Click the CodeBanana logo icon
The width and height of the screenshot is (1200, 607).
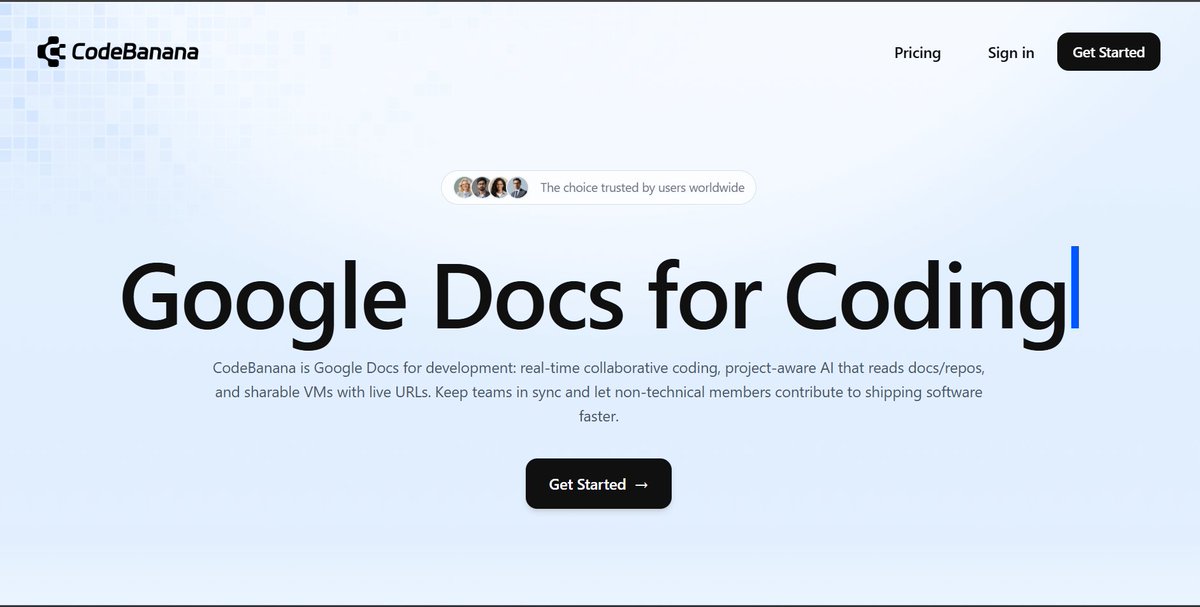tap(50, 50)
